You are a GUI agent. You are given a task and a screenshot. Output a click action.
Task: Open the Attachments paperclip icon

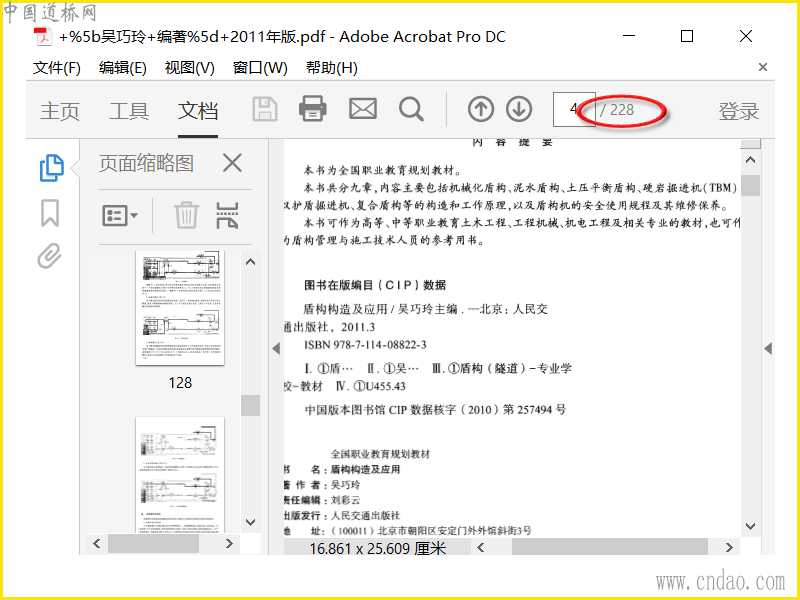(49, 256)
